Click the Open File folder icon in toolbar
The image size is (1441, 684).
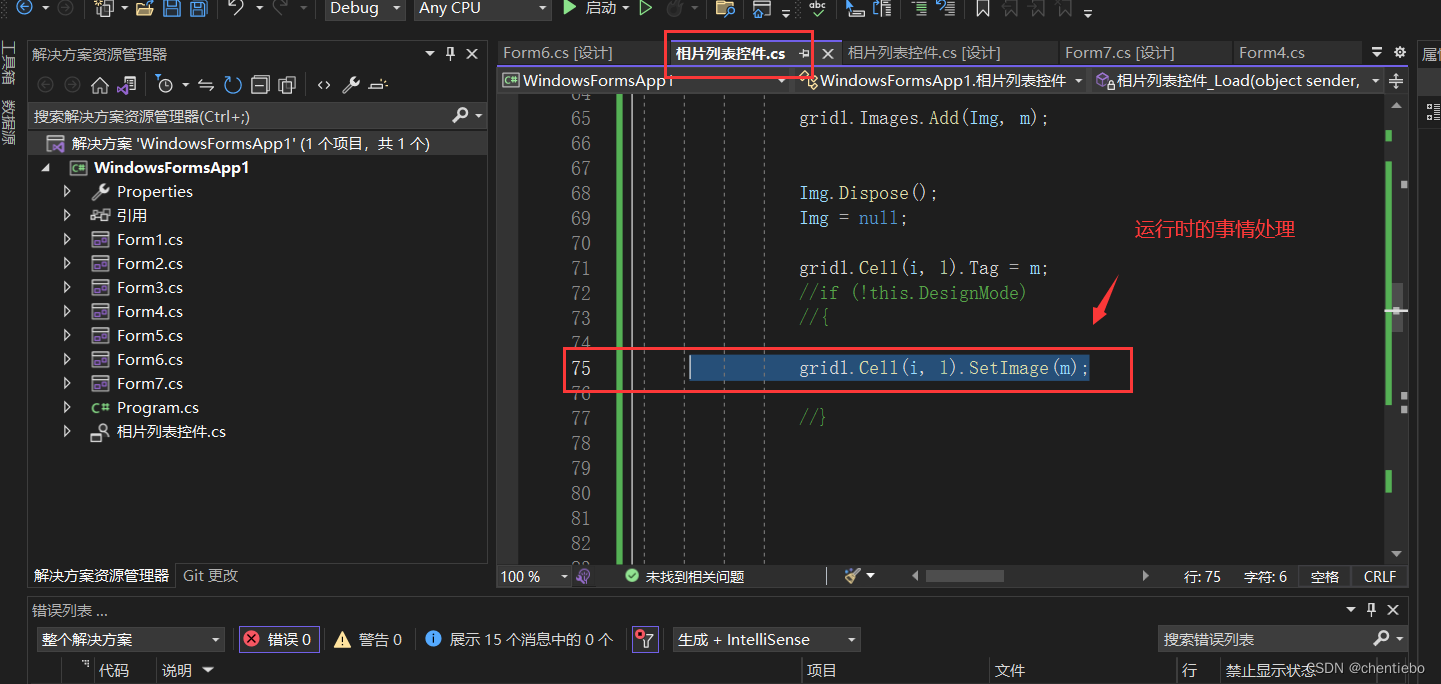click(x=144, y=8)
